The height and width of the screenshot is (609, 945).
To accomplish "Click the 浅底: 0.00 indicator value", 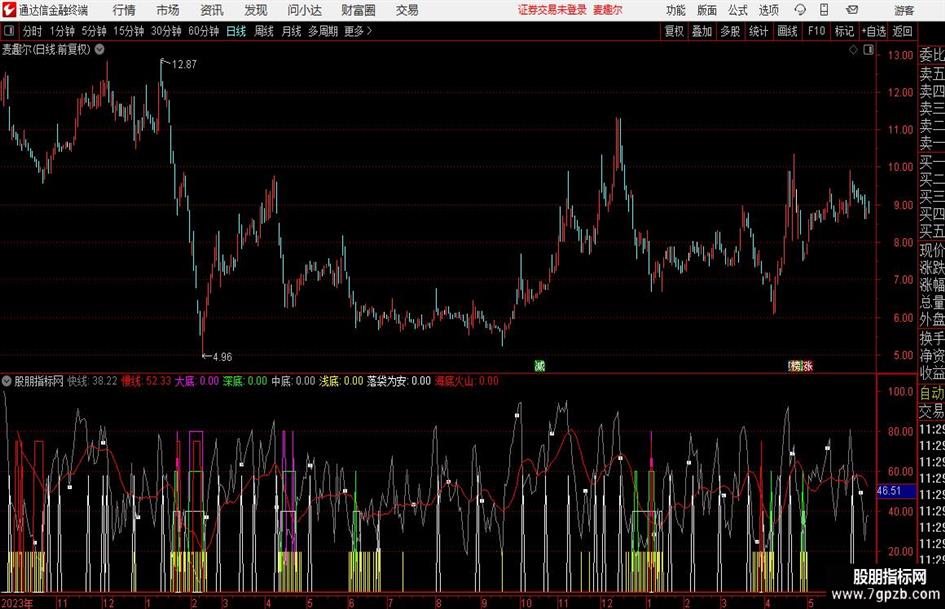I will (x=341, y=381).
